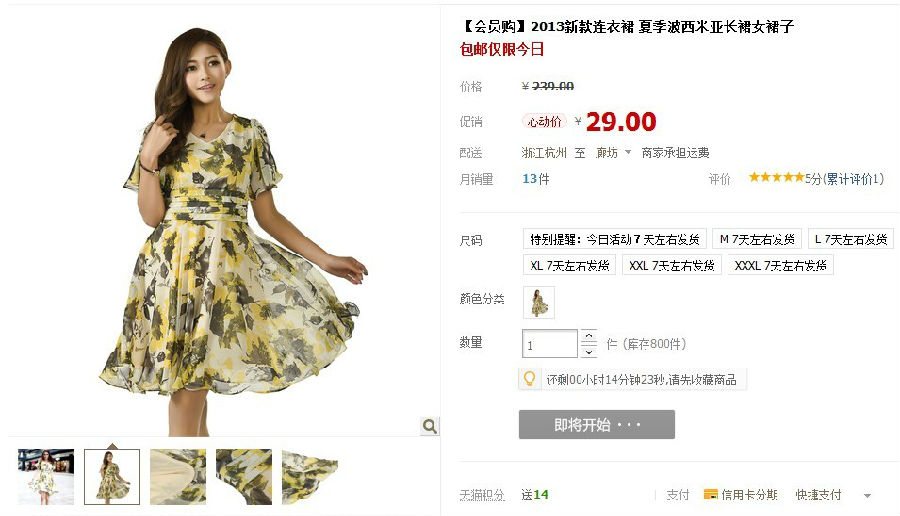The height and width of the screenshot is (516, 900).
Task: Select size L option
Action: [851, 239]
